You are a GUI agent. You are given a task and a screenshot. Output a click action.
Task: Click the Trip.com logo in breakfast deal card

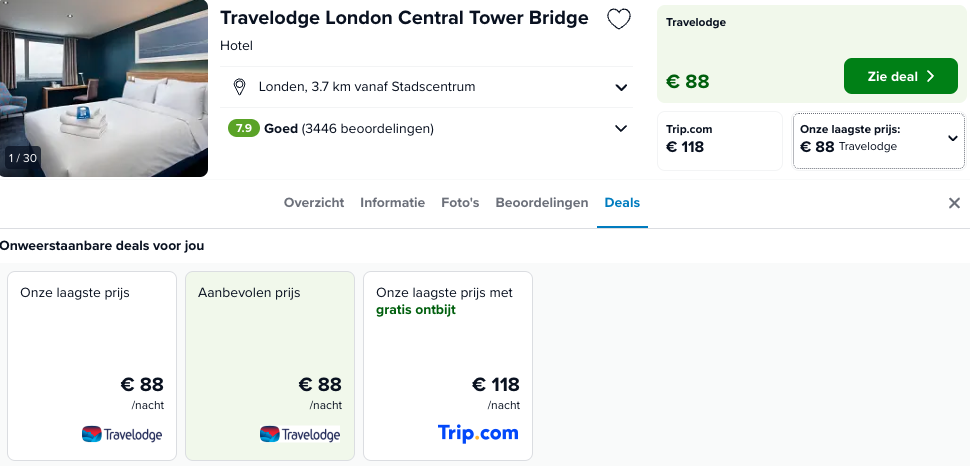(x=478, y=433)
